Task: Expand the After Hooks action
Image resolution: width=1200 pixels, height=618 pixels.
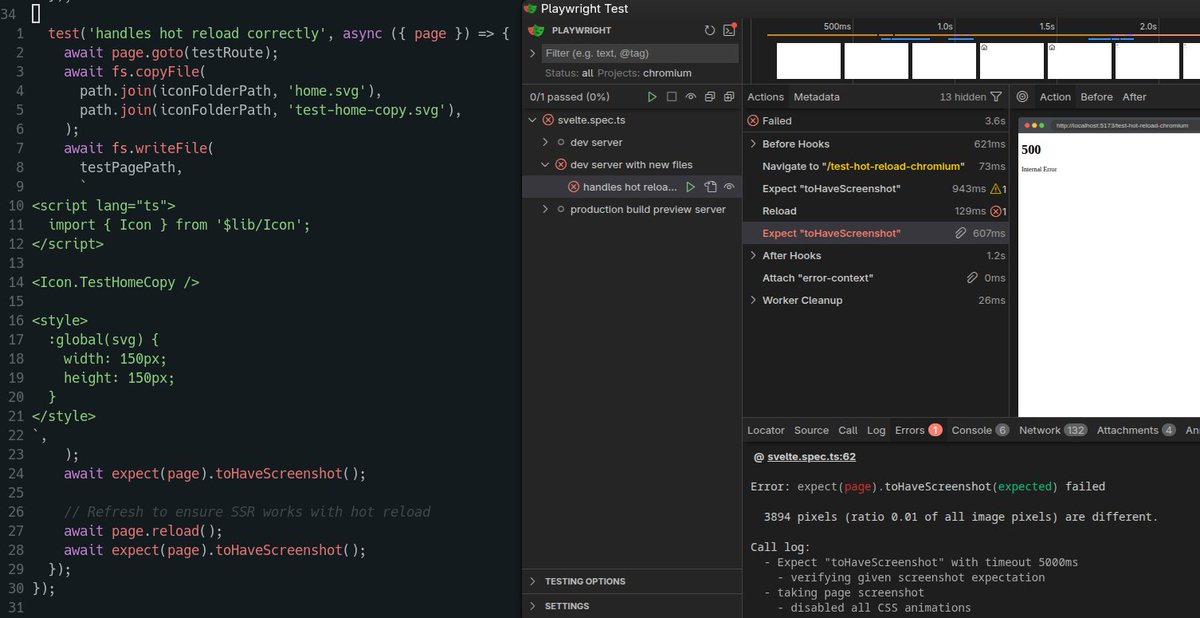Action: pyautogui.click(x=753, y=256)
